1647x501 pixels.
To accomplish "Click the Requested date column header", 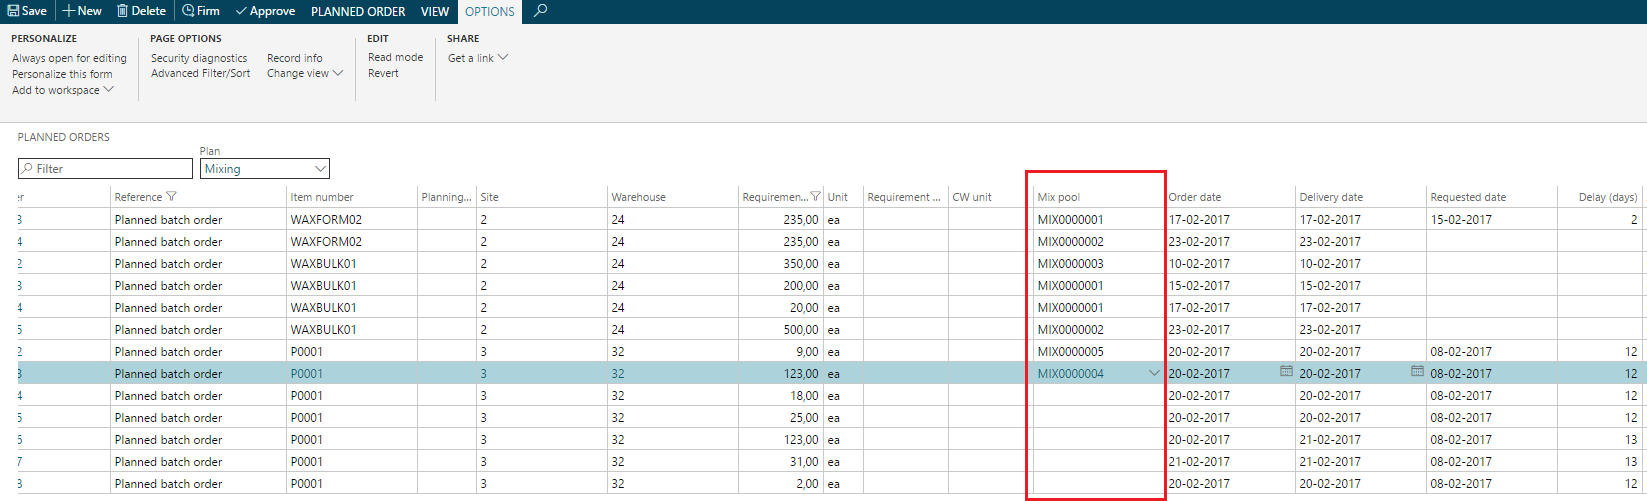I will tap(1468, 197).
